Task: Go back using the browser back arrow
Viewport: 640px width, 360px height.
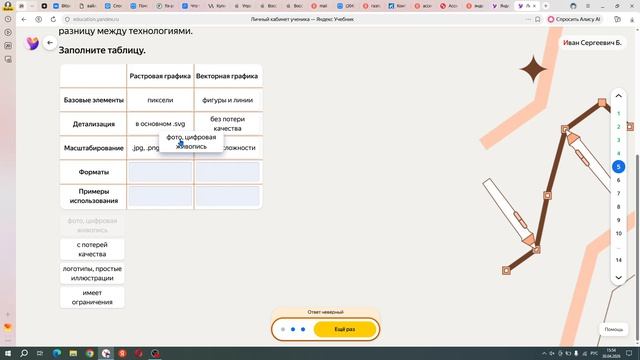Action: [x=24, y=19]
